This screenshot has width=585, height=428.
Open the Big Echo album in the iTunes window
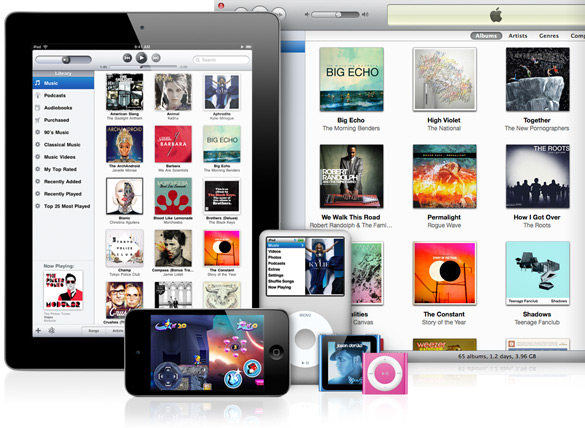[x=351, y=79]
